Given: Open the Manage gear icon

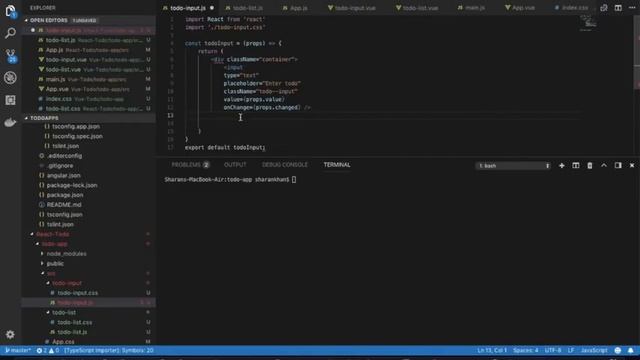Looking at the screenshot, I should coord(10,335).
